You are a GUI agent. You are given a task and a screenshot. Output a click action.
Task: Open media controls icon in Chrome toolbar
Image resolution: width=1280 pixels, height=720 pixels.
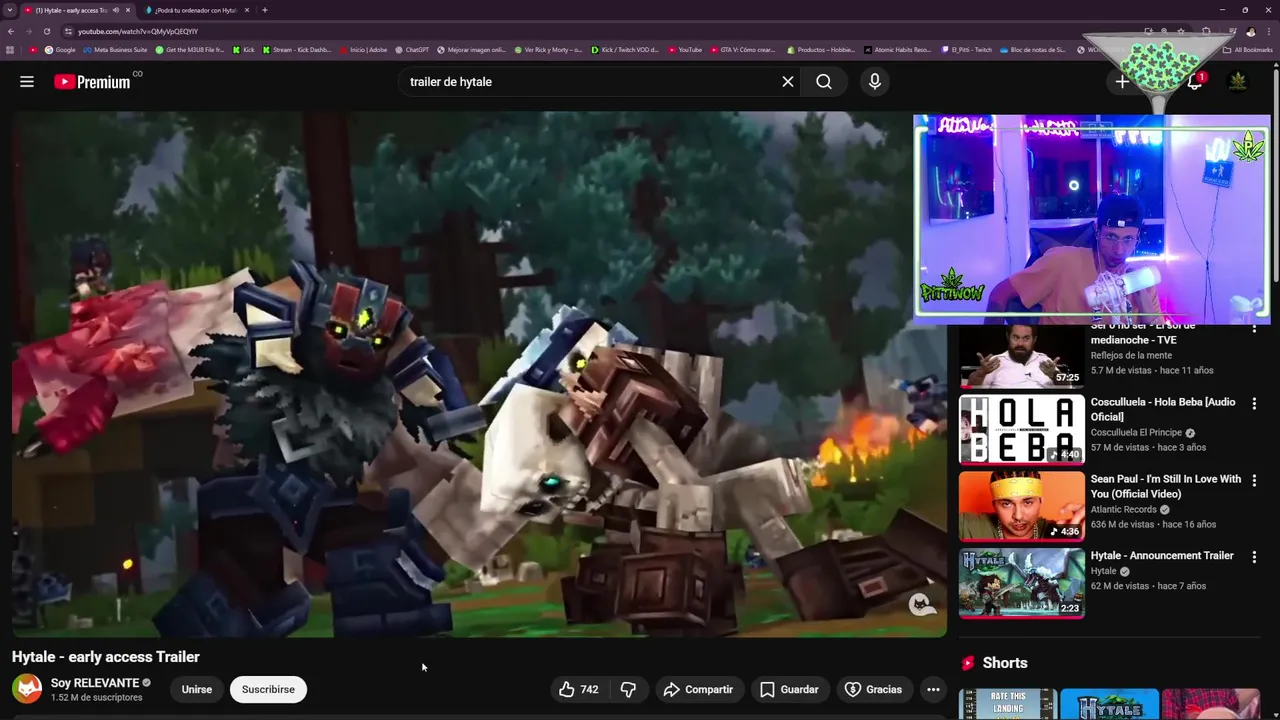1232,31
